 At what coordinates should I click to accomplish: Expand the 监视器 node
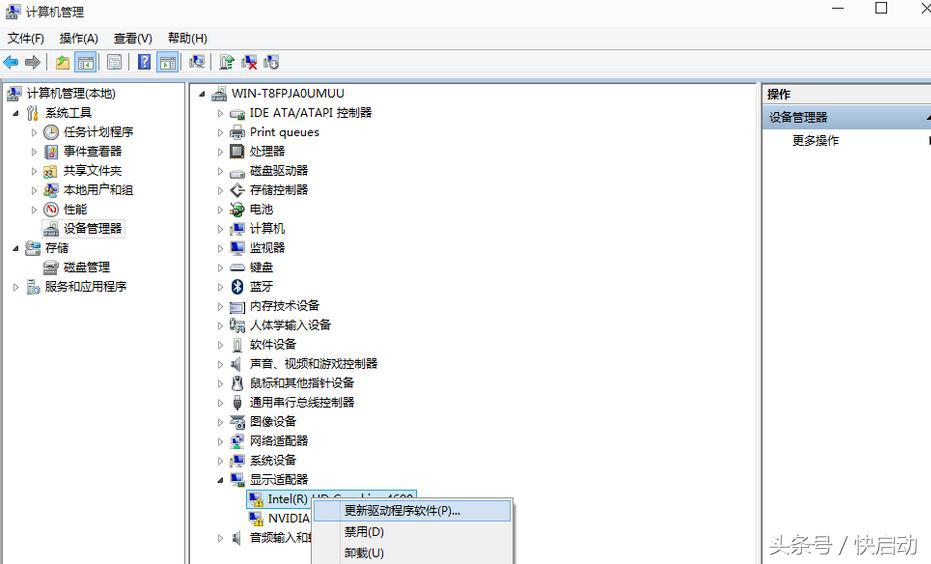(220, 248)
